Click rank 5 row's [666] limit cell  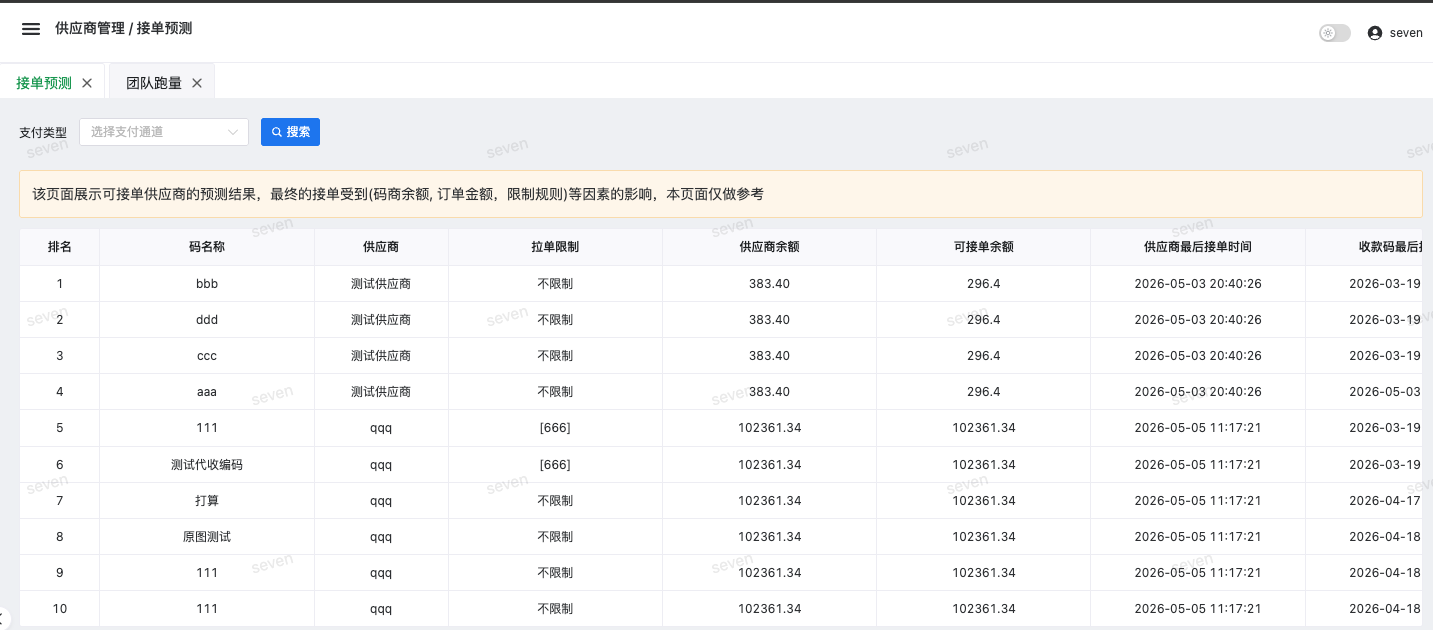555,428
